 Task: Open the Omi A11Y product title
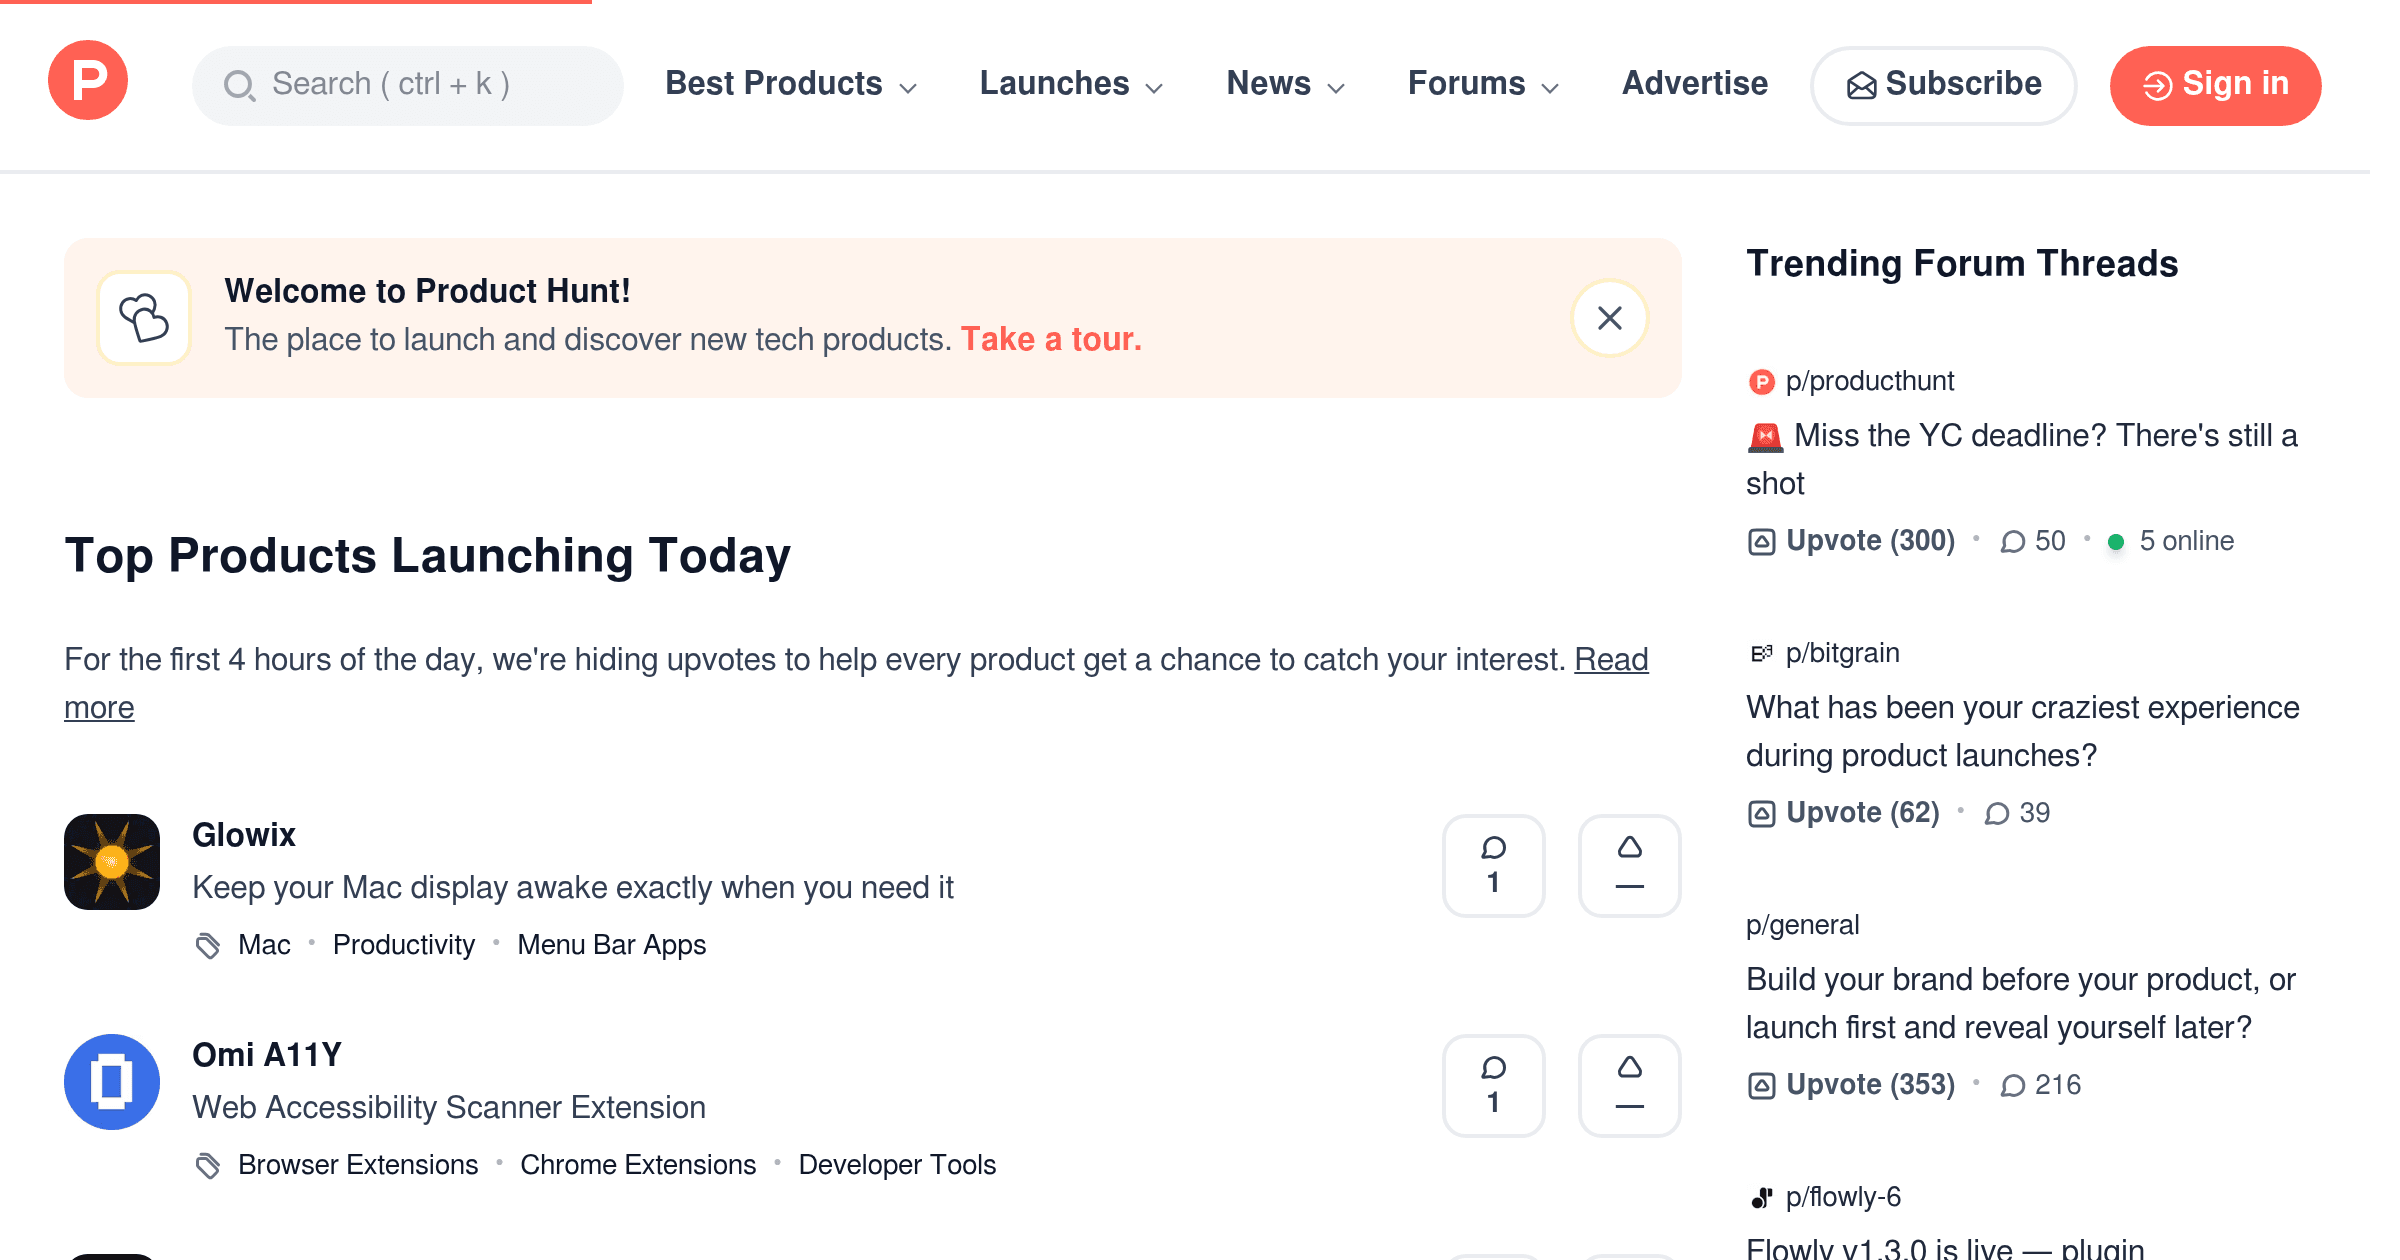point(267,1055)
